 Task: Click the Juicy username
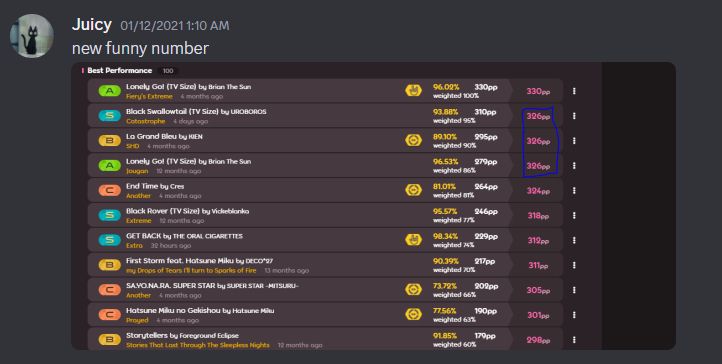[92, 24]
